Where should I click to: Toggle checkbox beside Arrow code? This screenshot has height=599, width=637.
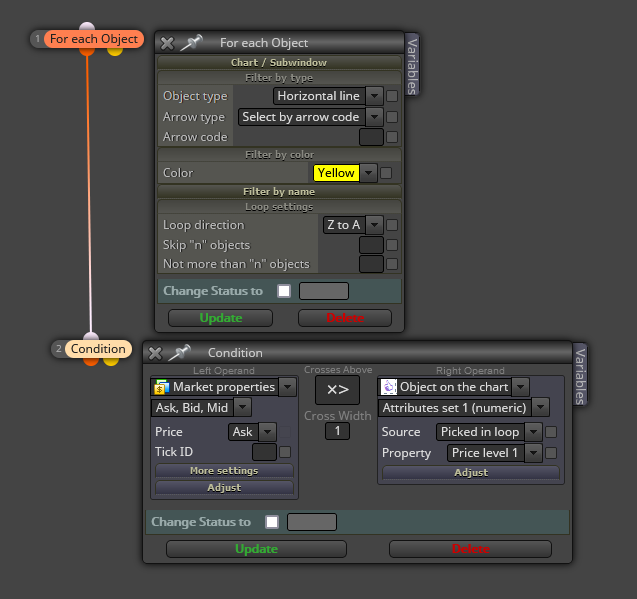point(392,137)
